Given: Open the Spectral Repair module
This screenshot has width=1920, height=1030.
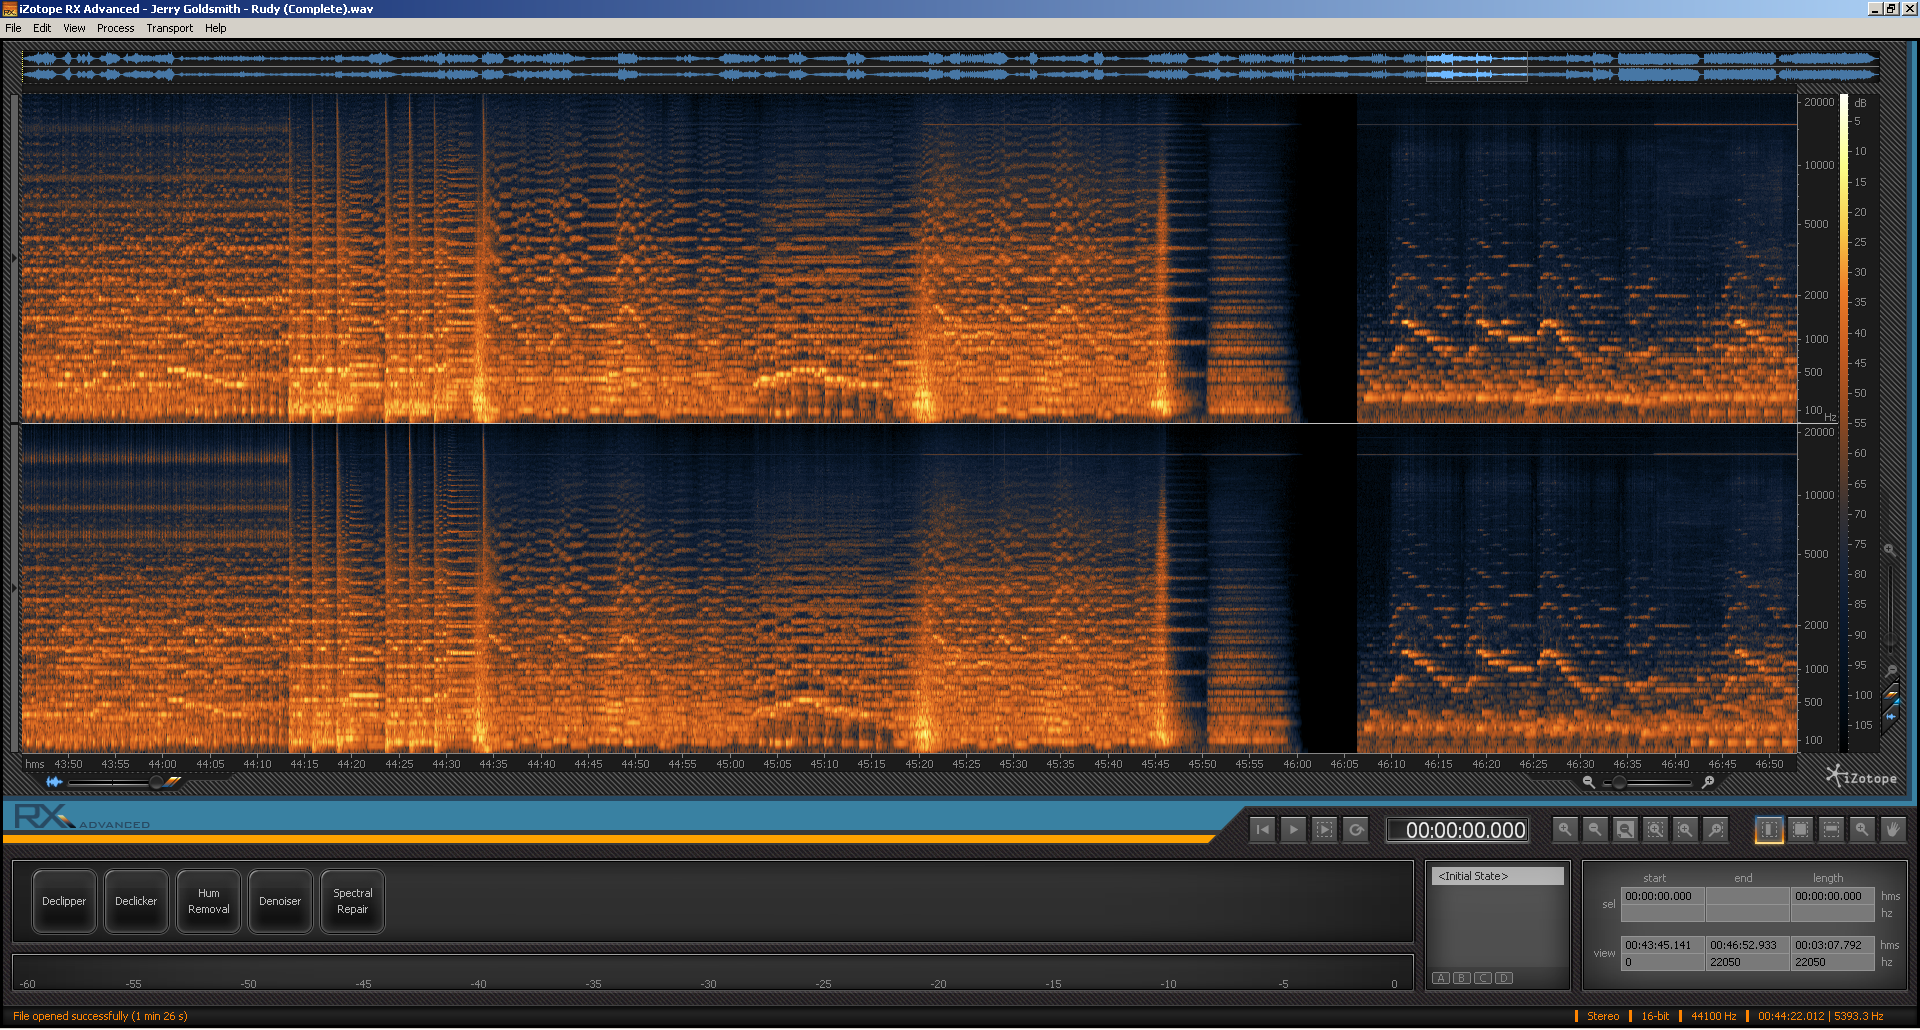Looking at the screenshot, I should point(352,902).
